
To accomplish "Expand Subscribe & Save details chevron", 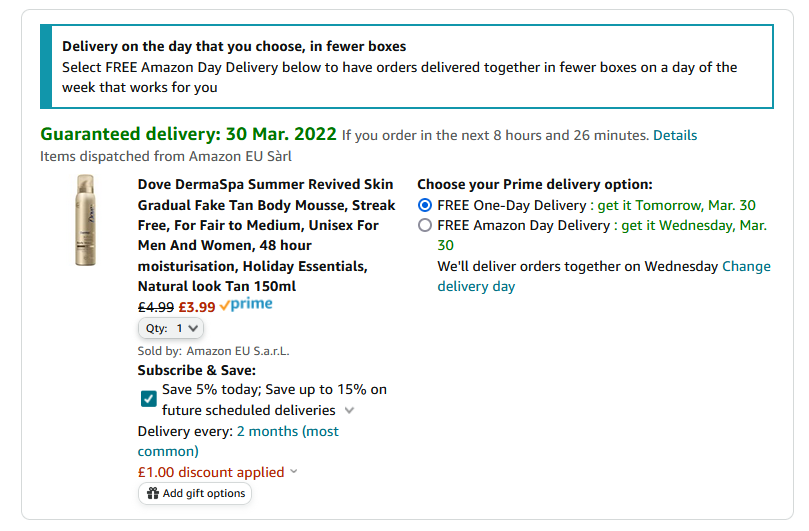I will 349,411.
